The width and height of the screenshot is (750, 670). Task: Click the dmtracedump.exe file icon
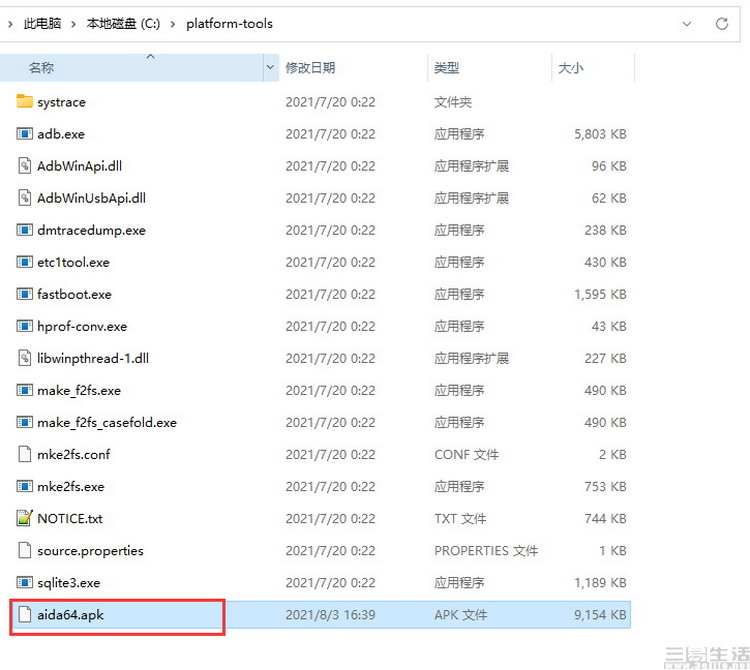(x=24, y=230)
